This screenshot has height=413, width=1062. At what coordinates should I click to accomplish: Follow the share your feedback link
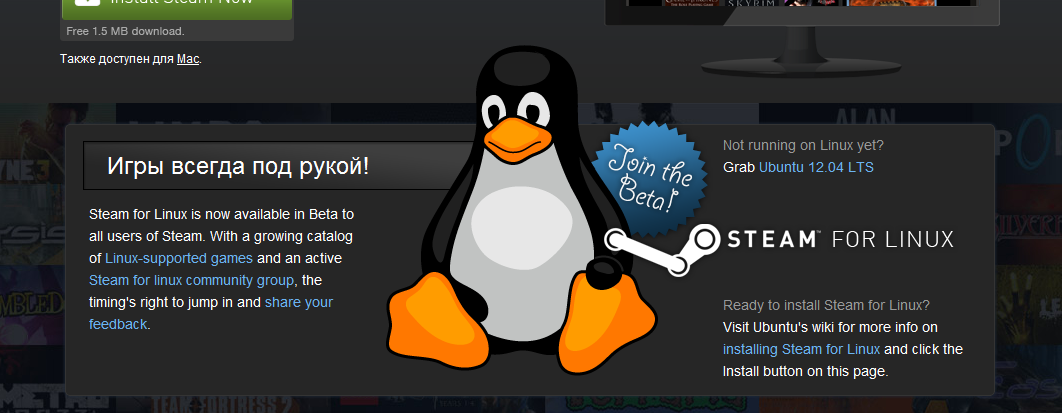(x=211, y=313)
